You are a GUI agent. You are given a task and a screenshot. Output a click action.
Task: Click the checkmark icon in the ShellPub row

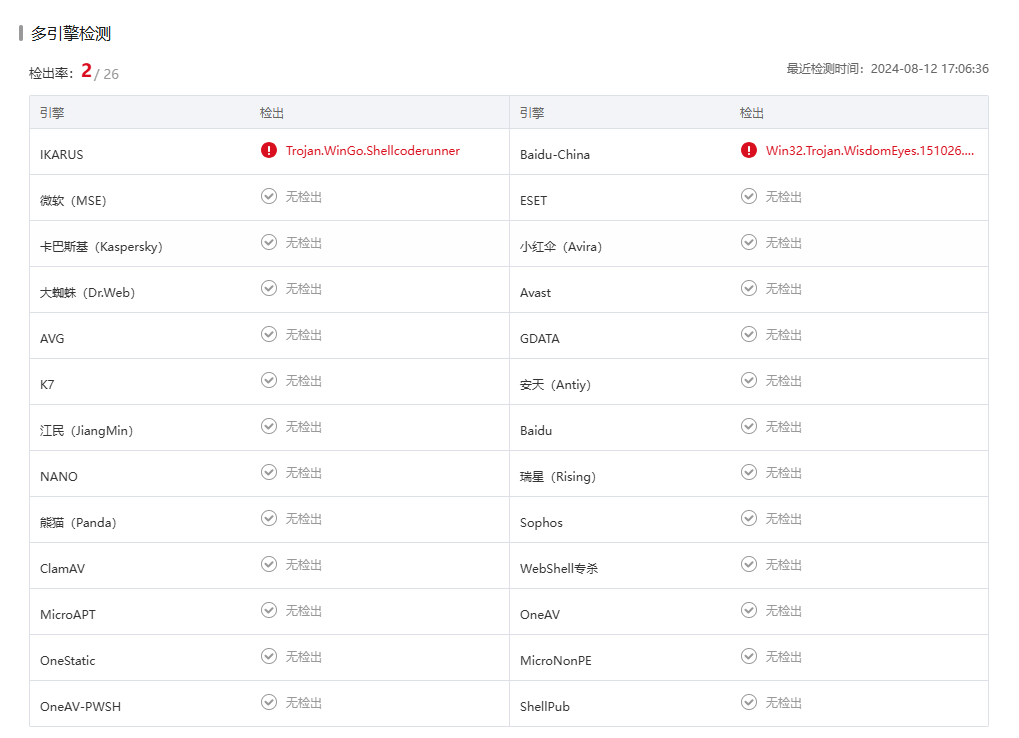[x=749, y=702]
